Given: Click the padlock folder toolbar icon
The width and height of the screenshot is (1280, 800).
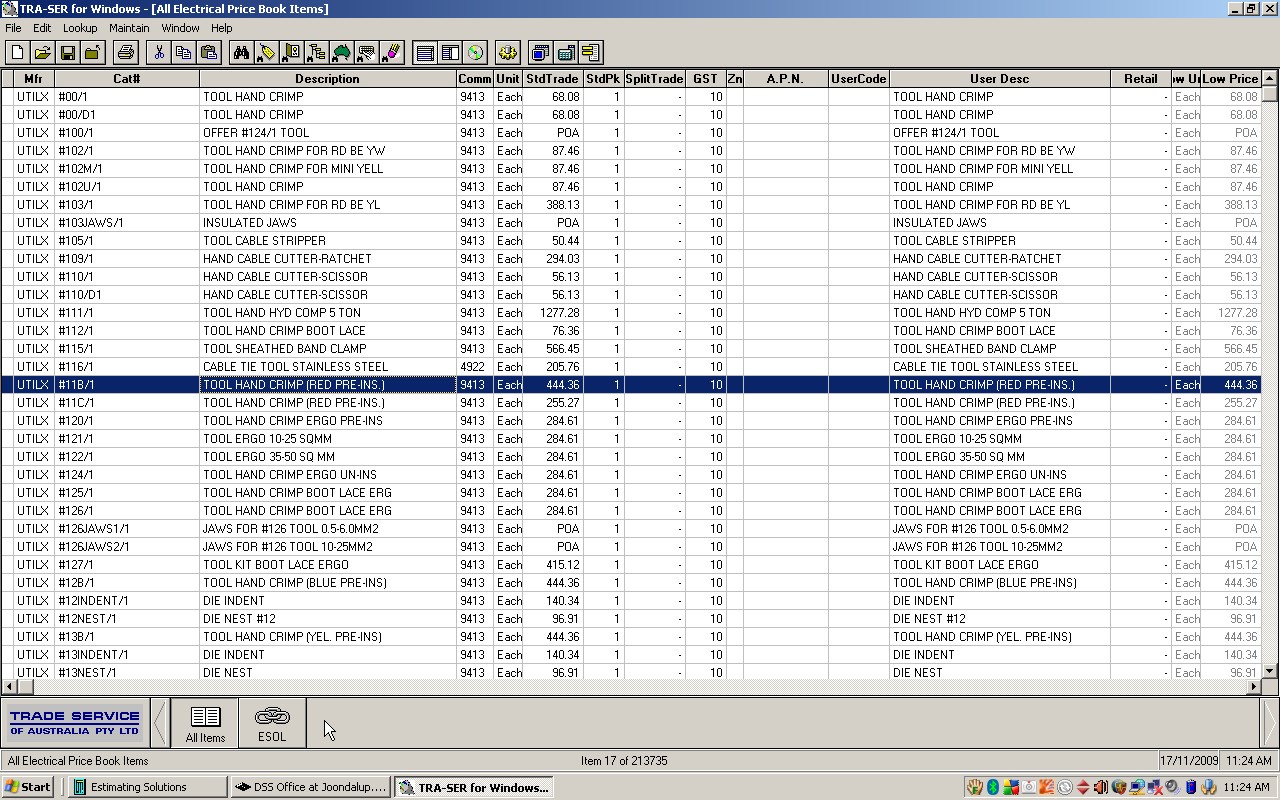Looking at the screenshot, I should [x=92, y=53].
